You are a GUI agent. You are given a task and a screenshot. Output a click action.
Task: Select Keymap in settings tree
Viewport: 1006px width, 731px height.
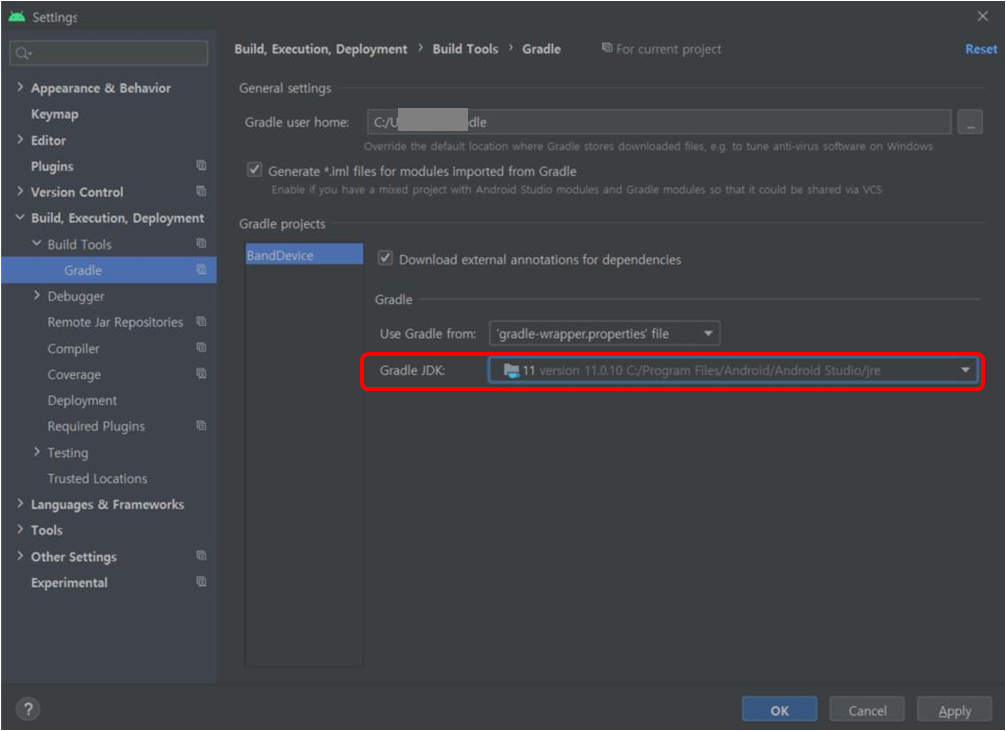[55, 114]
